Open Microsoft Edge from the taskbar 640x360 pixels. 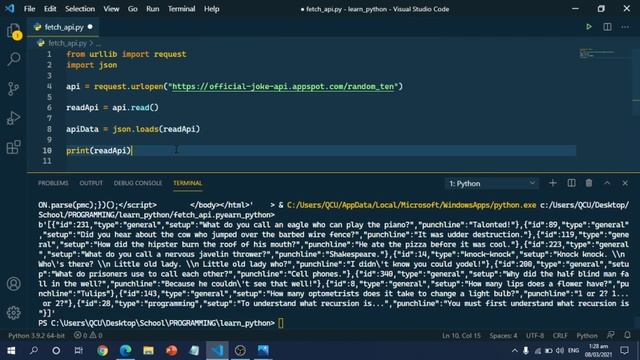click(x=125, y=350)
